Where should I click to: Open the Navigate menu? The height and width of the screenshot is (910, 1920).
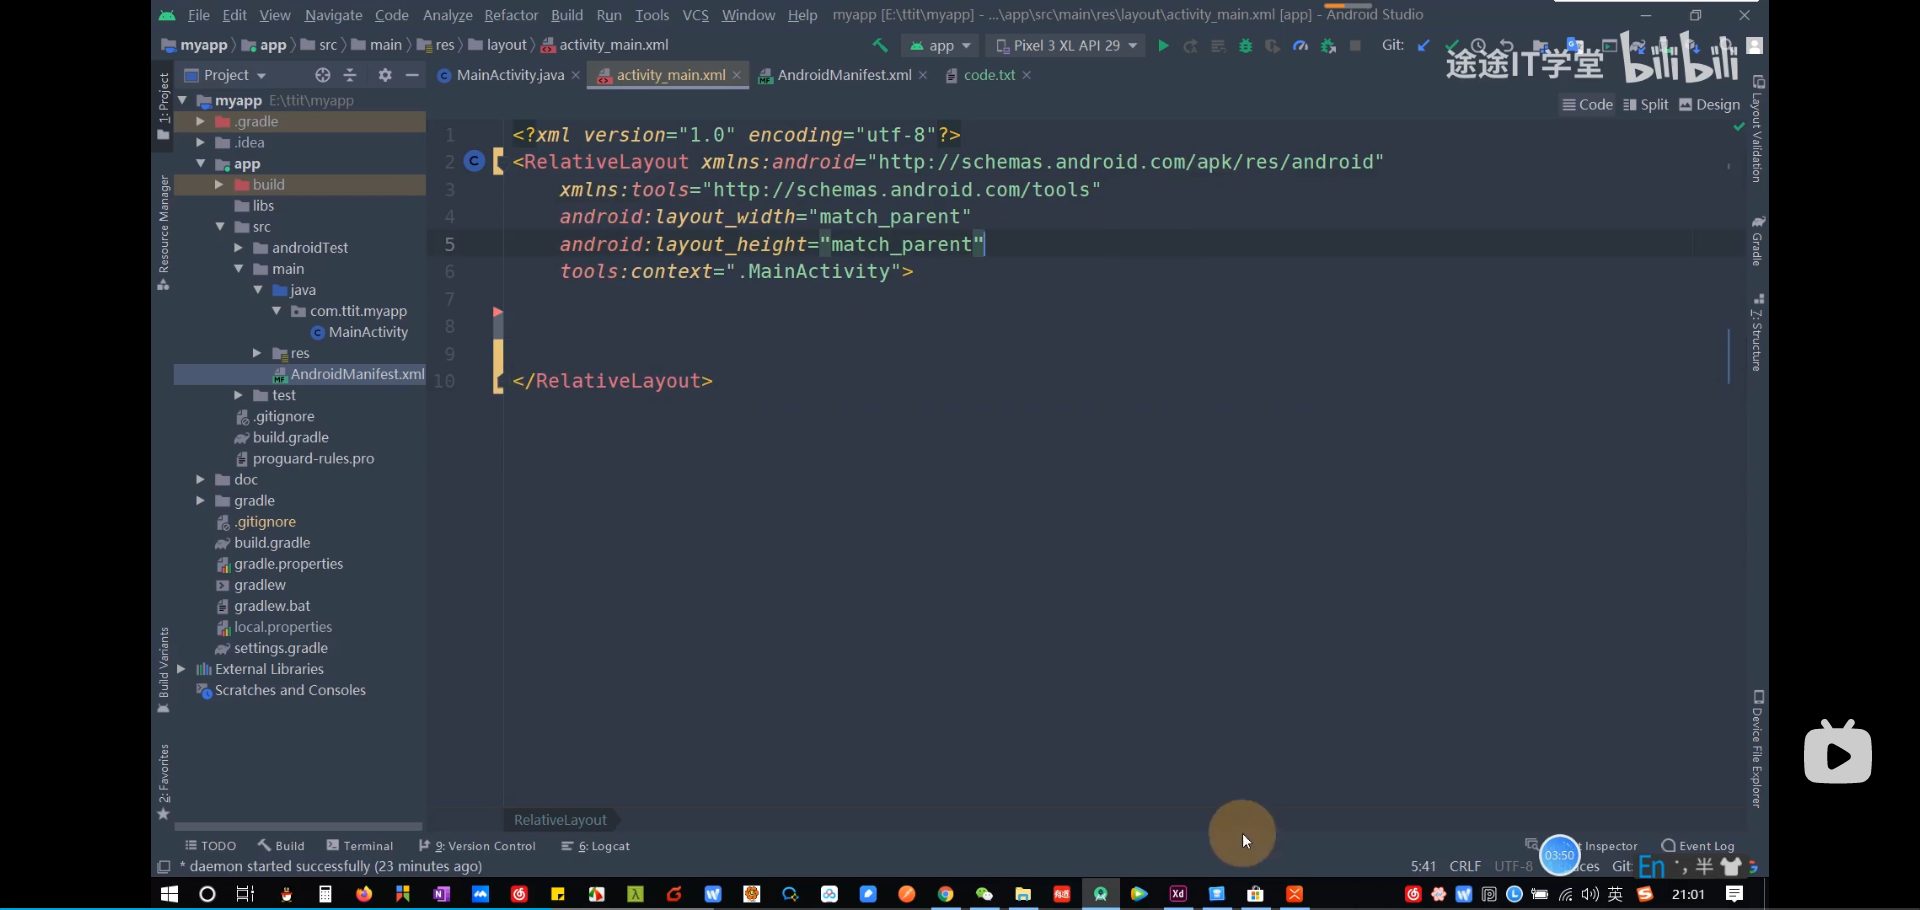point(333,15)
